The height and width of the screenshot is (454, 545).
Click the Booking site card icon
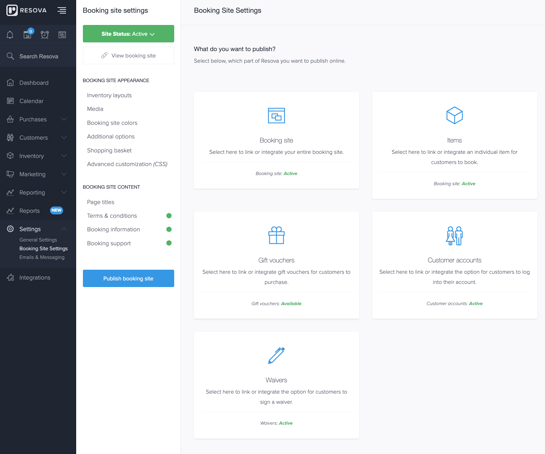276,116
